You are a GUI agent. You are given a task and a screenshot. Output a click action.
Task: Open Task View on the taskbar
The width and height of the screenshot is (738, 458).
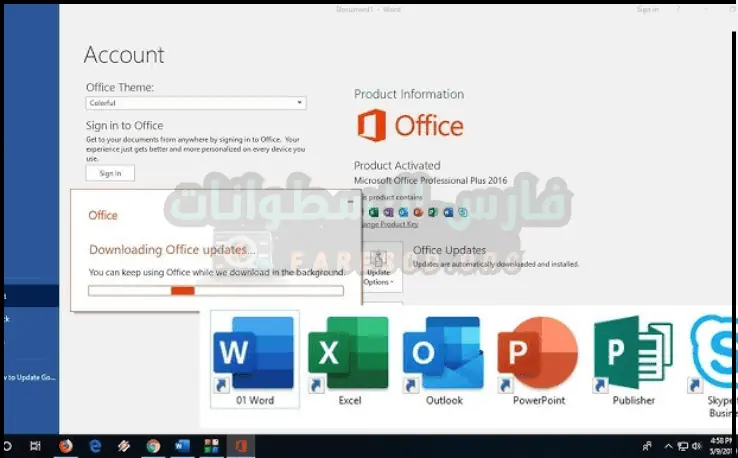(x=35, y=445)
